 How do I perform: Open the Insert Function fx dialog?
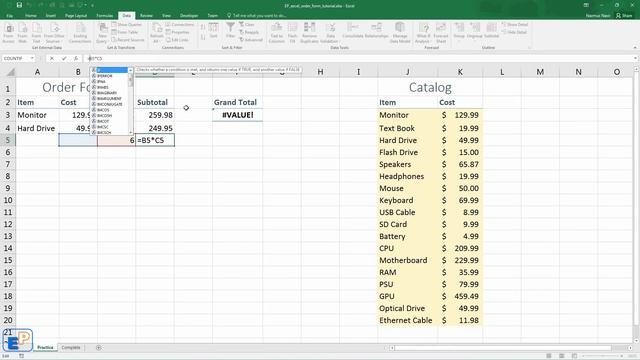[x=76, y=58]
